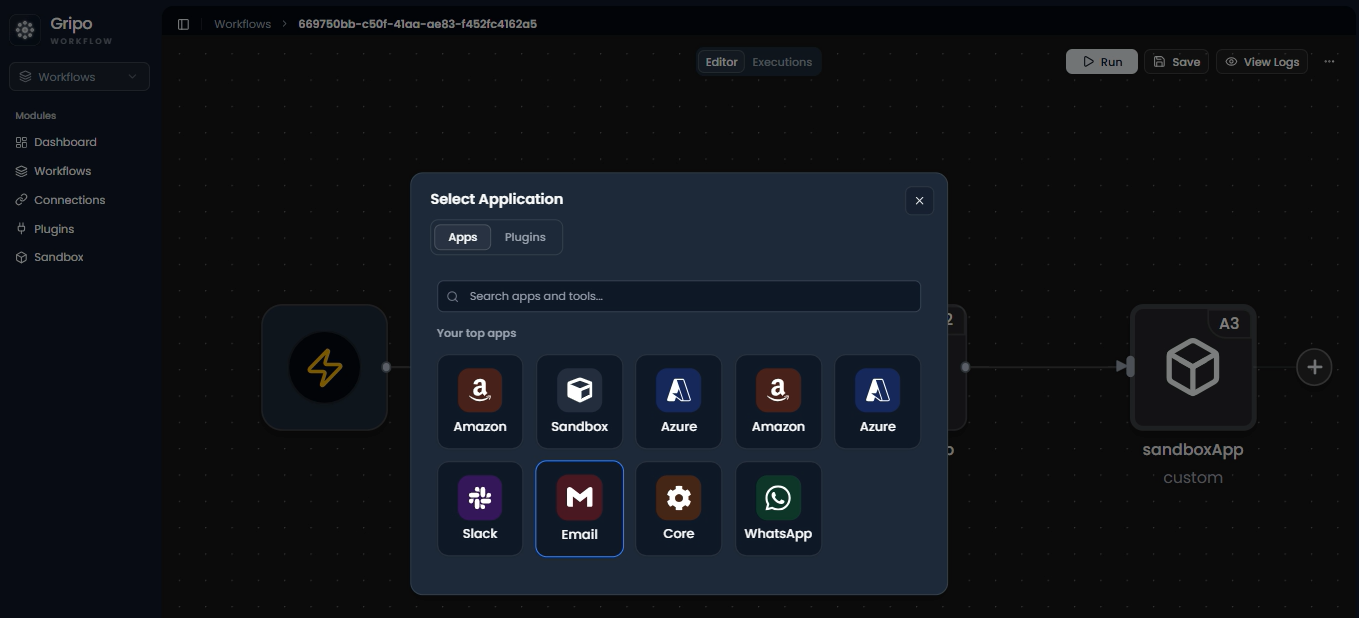Add a node with the plus button
This screenshot has width=1359, height=618.
point(1314,367)
